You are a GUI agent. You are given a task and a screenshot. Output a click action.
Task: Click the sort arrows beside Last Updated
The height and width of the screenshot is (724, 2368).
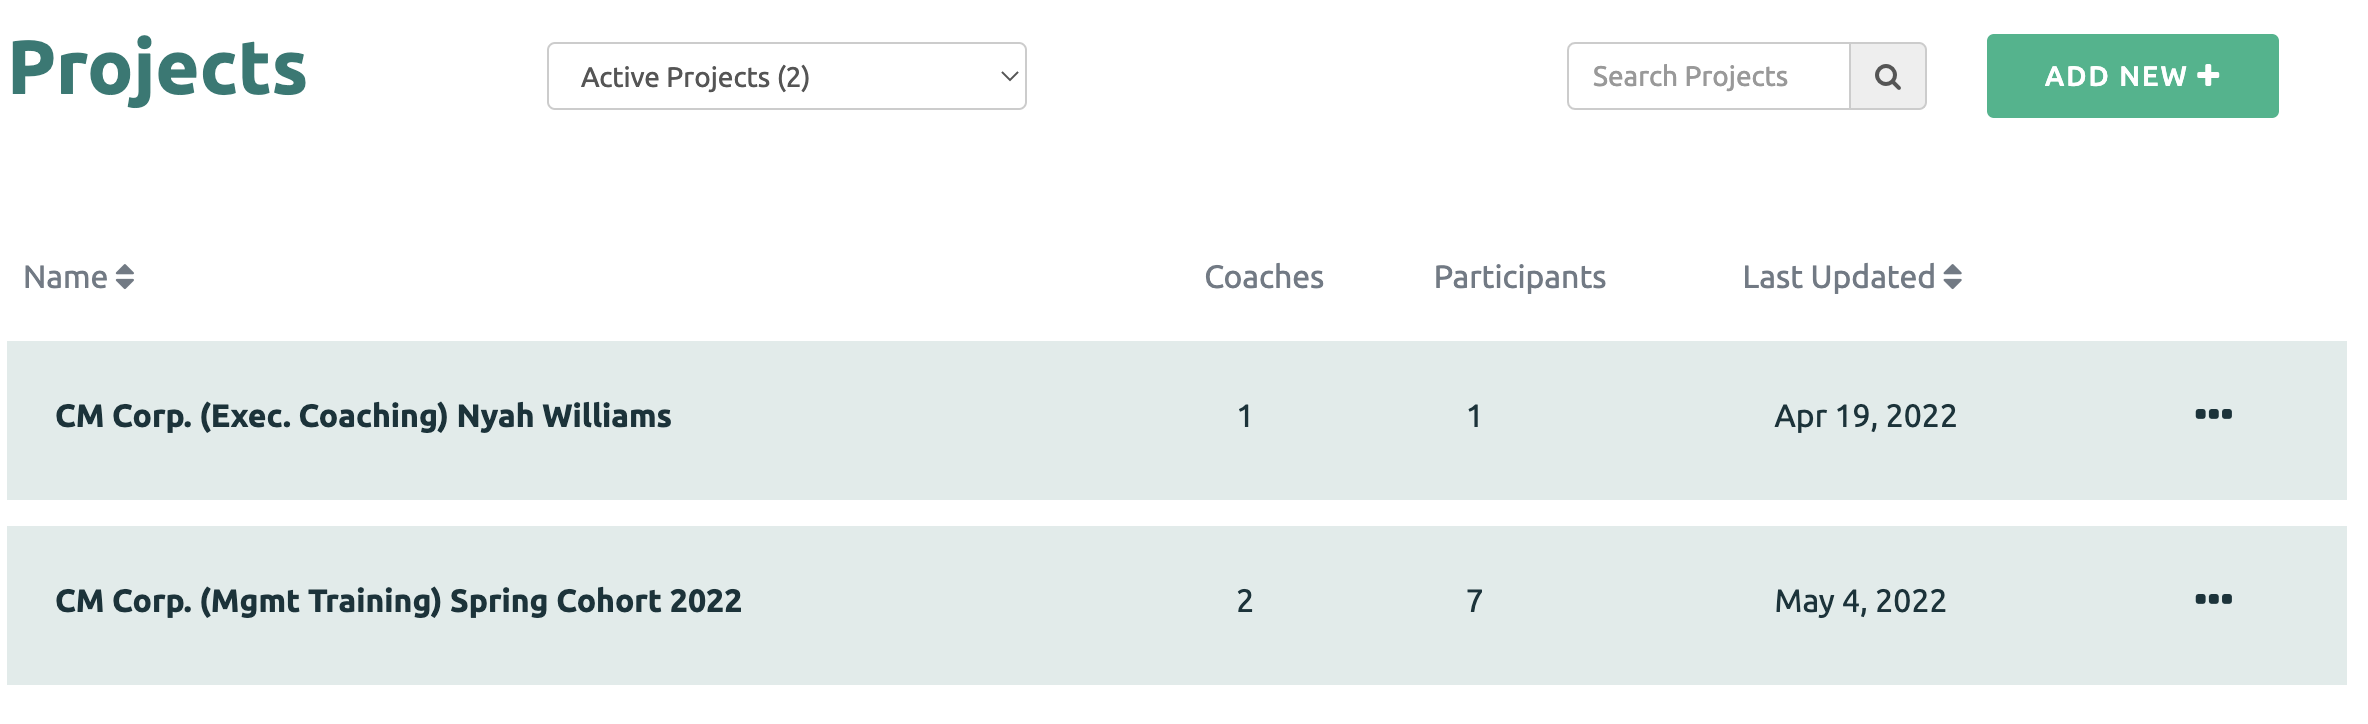pos(1952,277)
